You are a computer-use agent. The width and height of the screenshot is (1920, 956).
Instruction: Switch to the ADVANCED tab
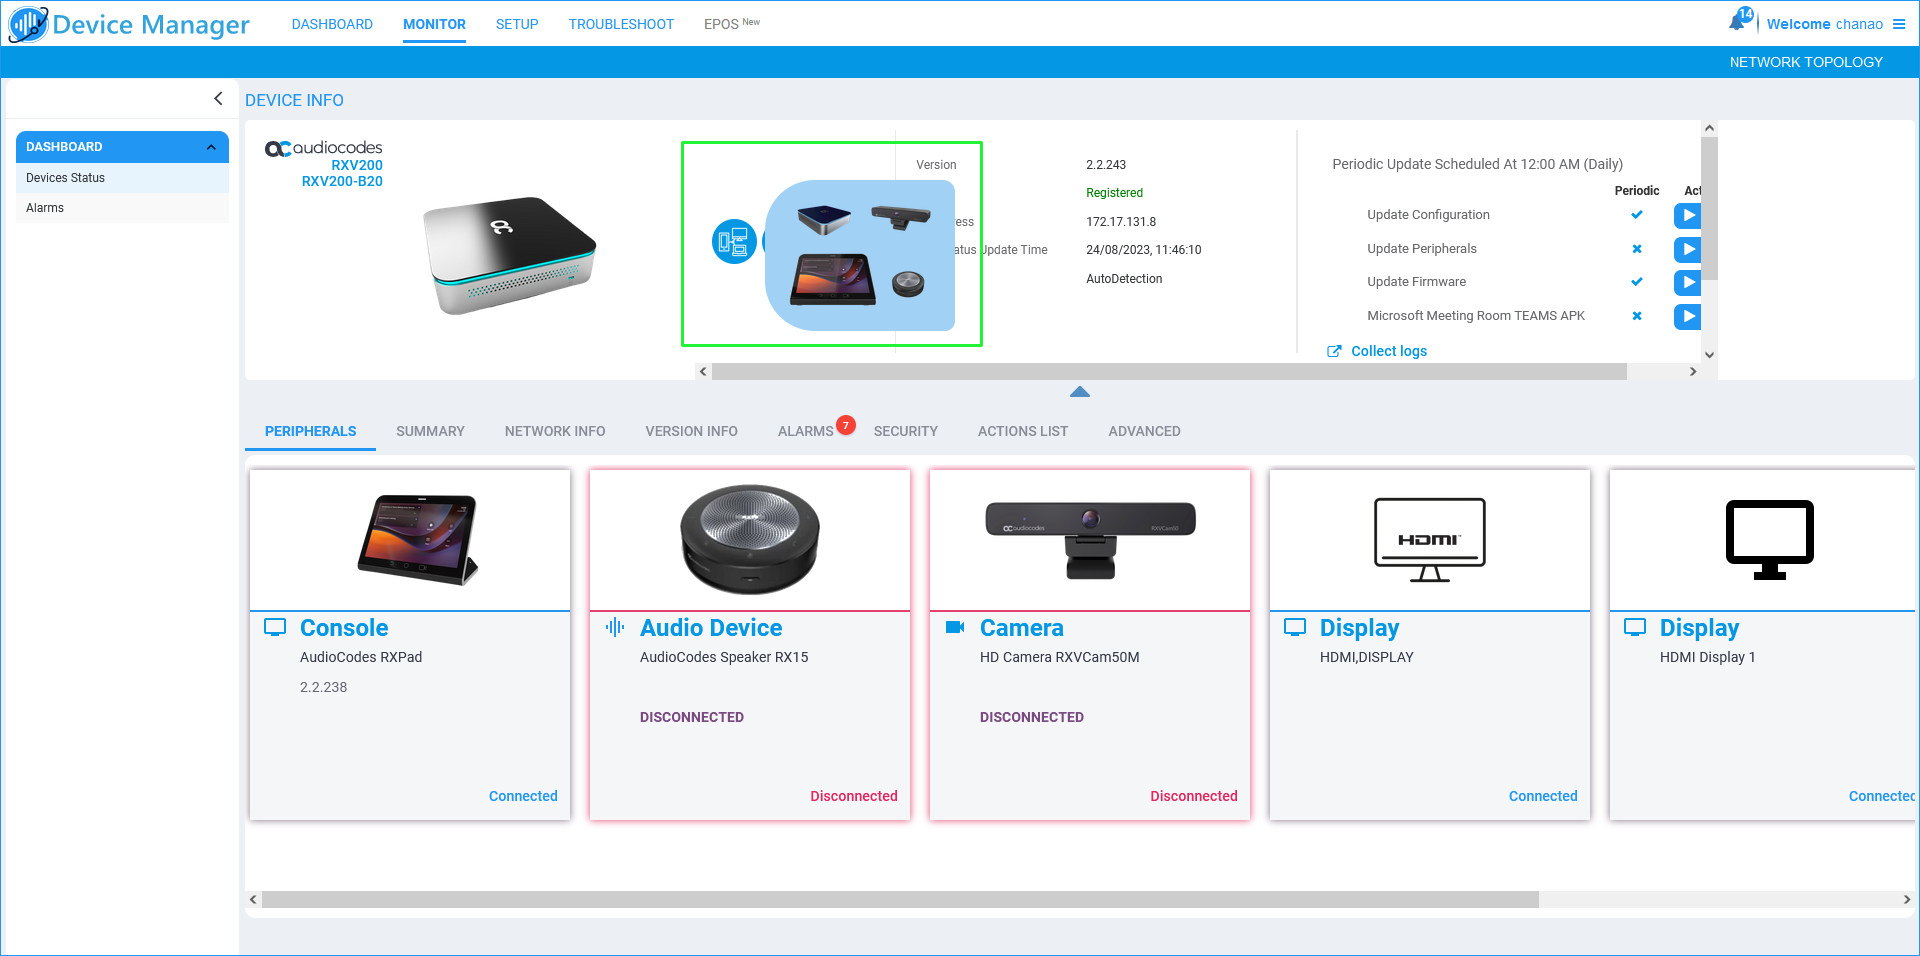click(1144, 431)
